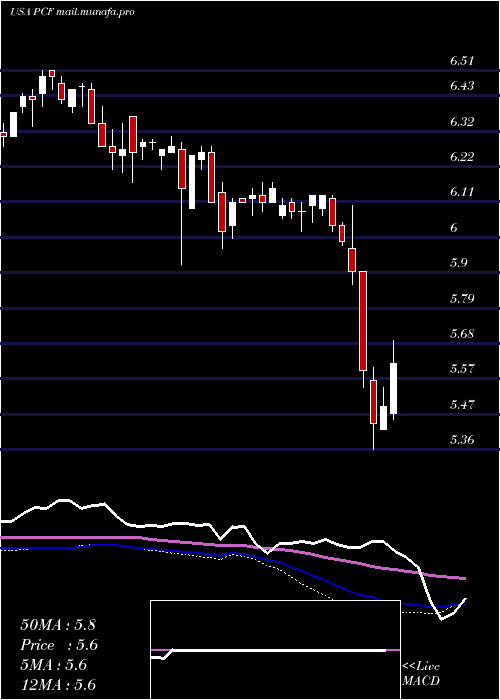Click the 5MA : 5.6 readout
This screenshot has height=700, width=500.
54,665
